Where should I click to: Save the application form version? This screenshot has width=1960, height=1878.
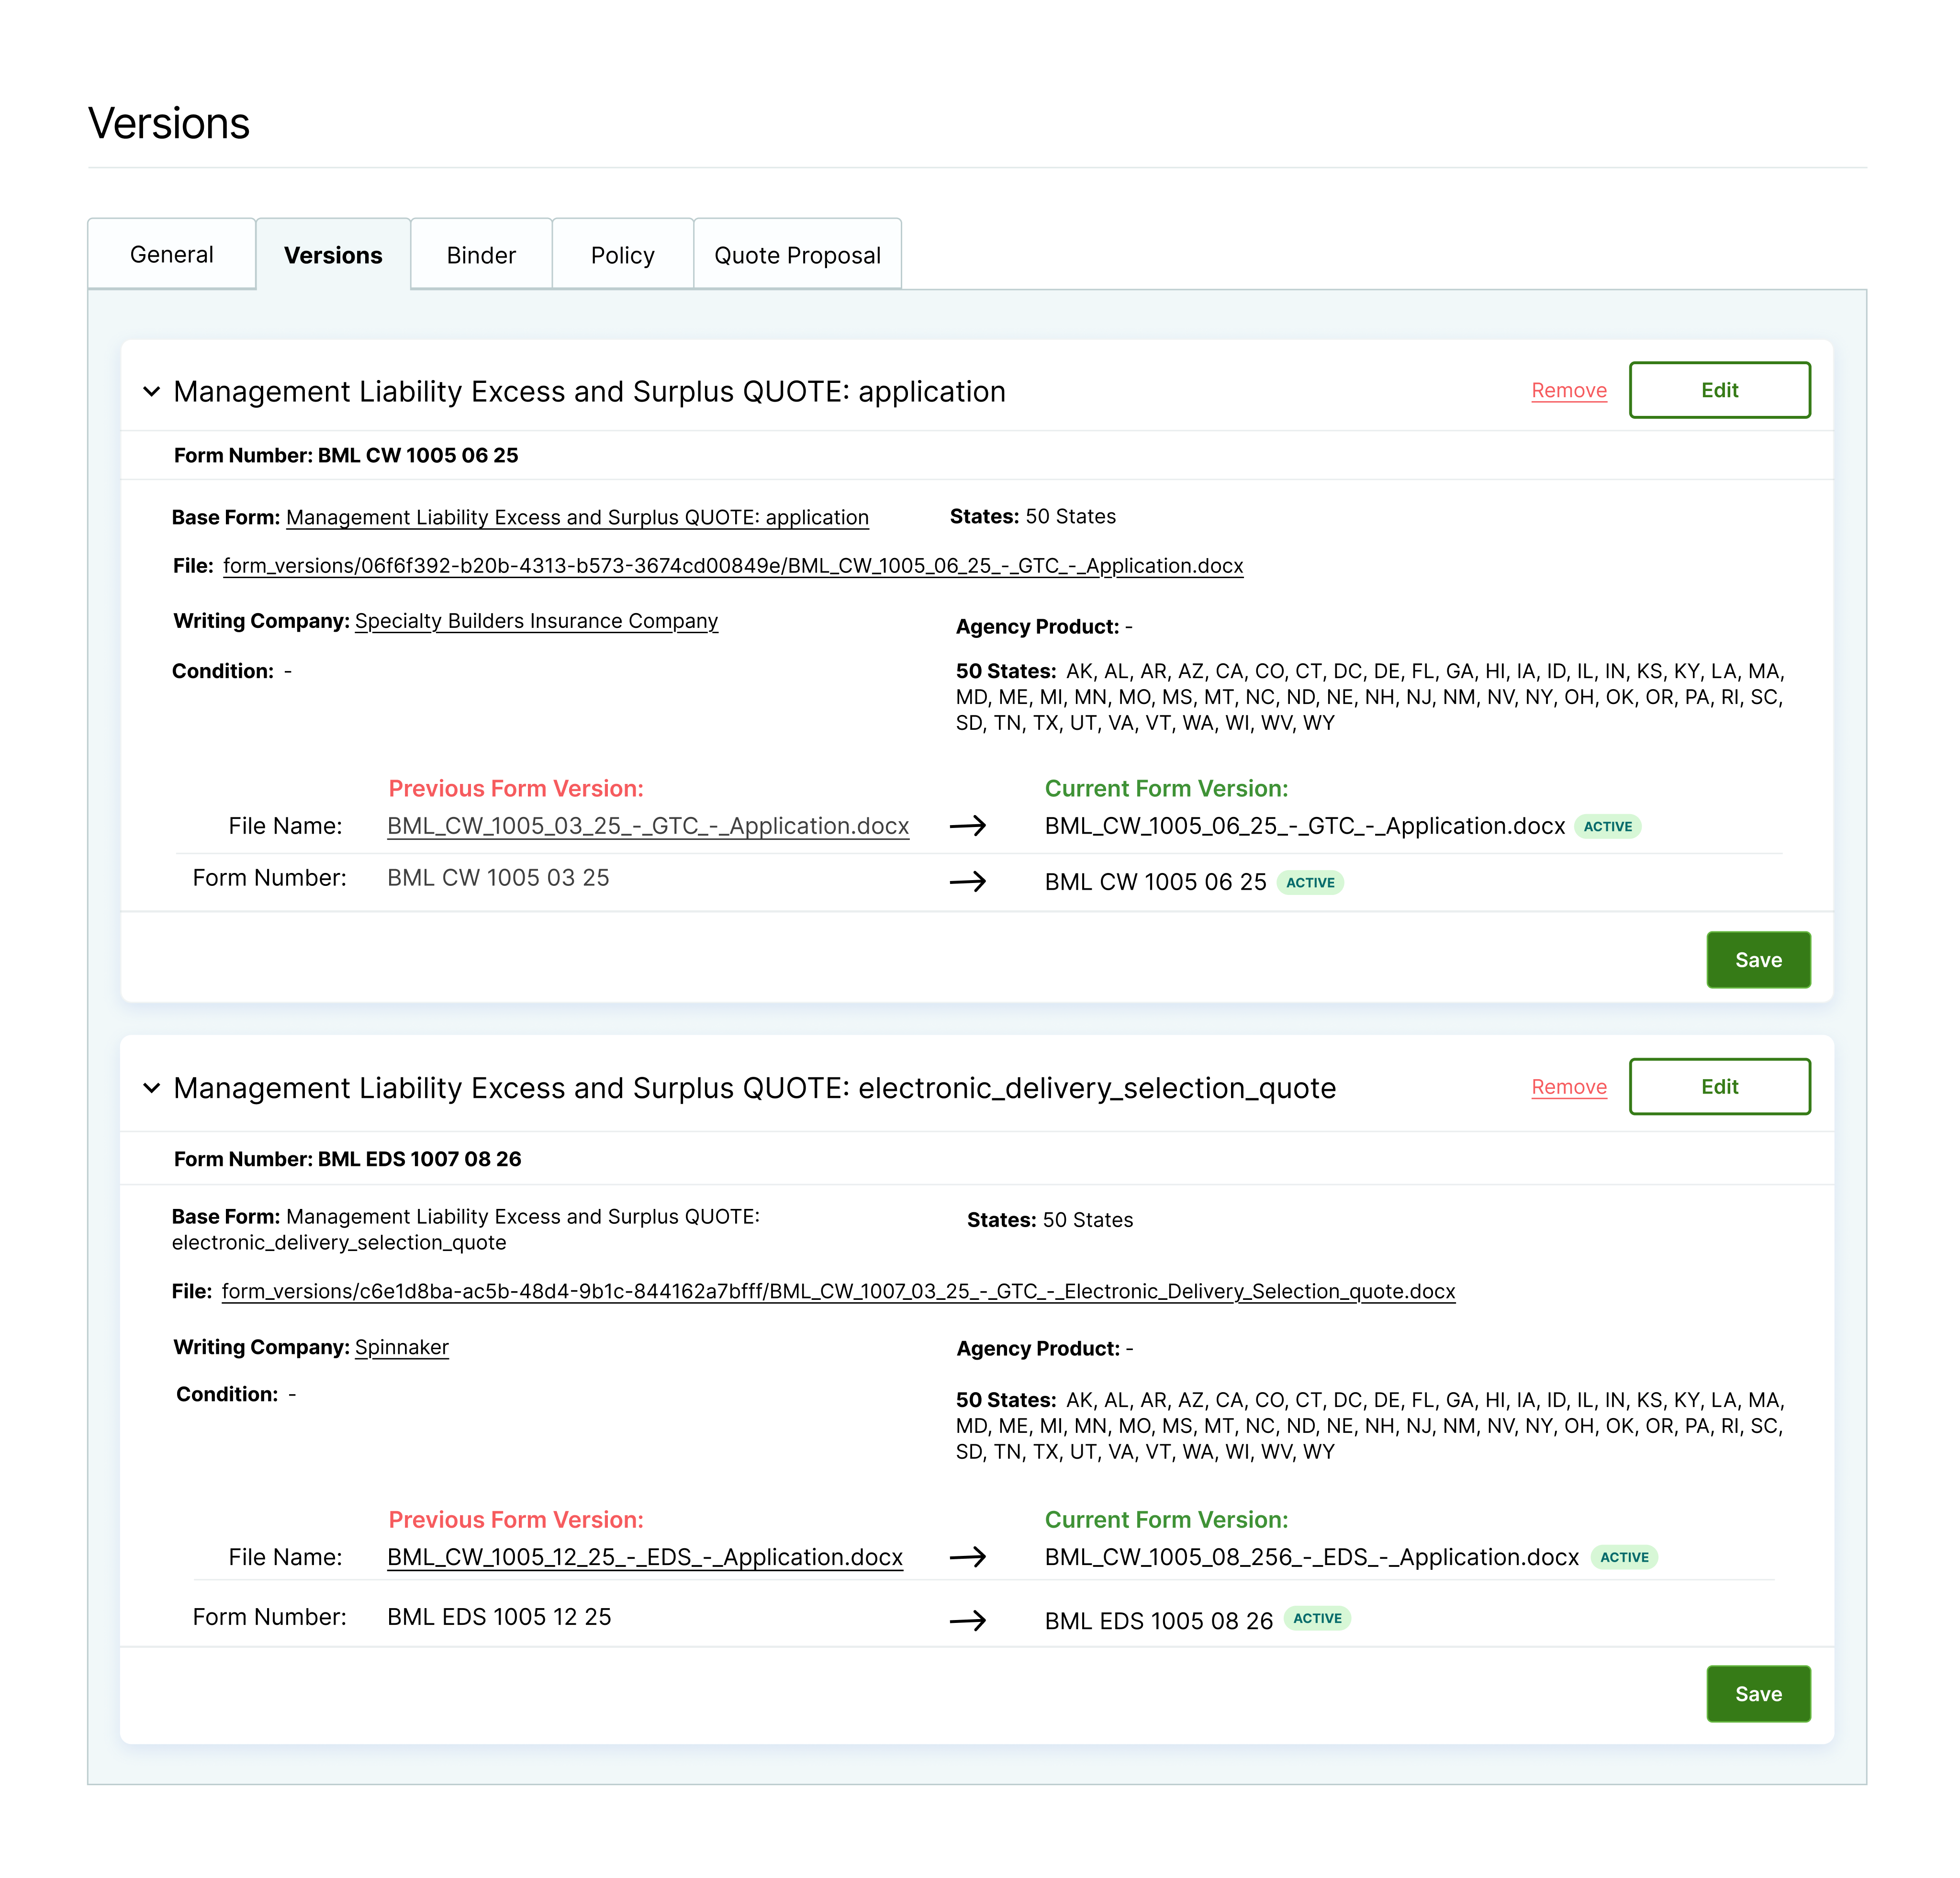[1757, 960]
